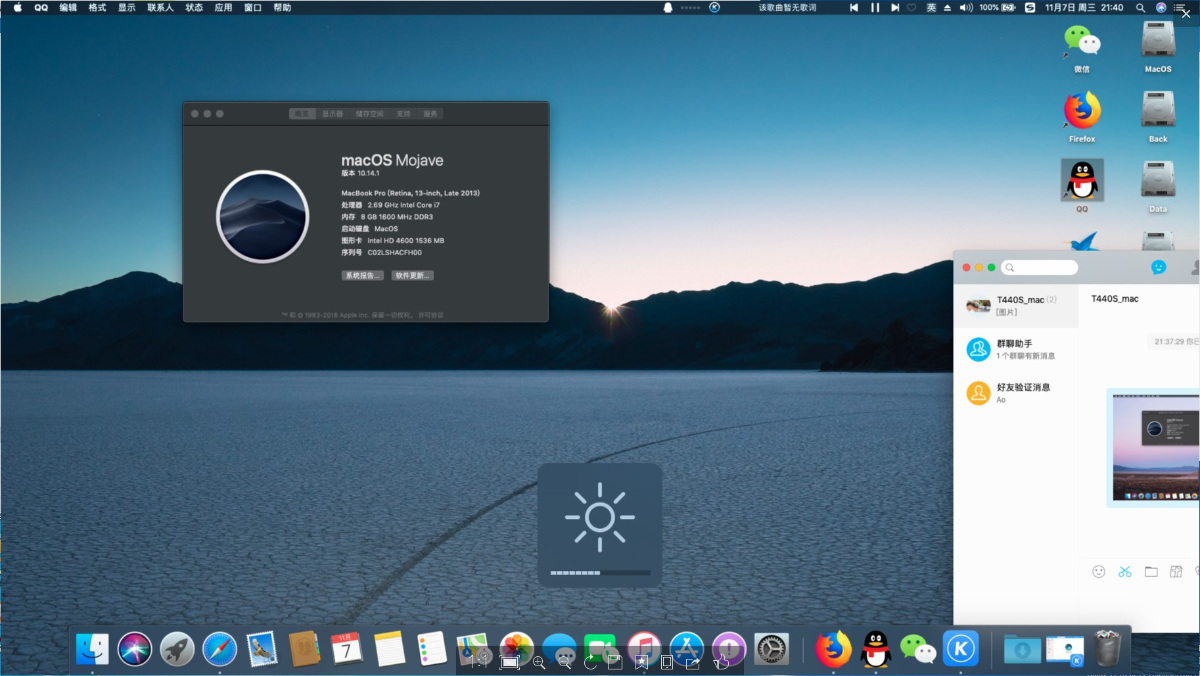1200x676 pixels.
Task: Open the 联系人 menu
Action: 160,7
